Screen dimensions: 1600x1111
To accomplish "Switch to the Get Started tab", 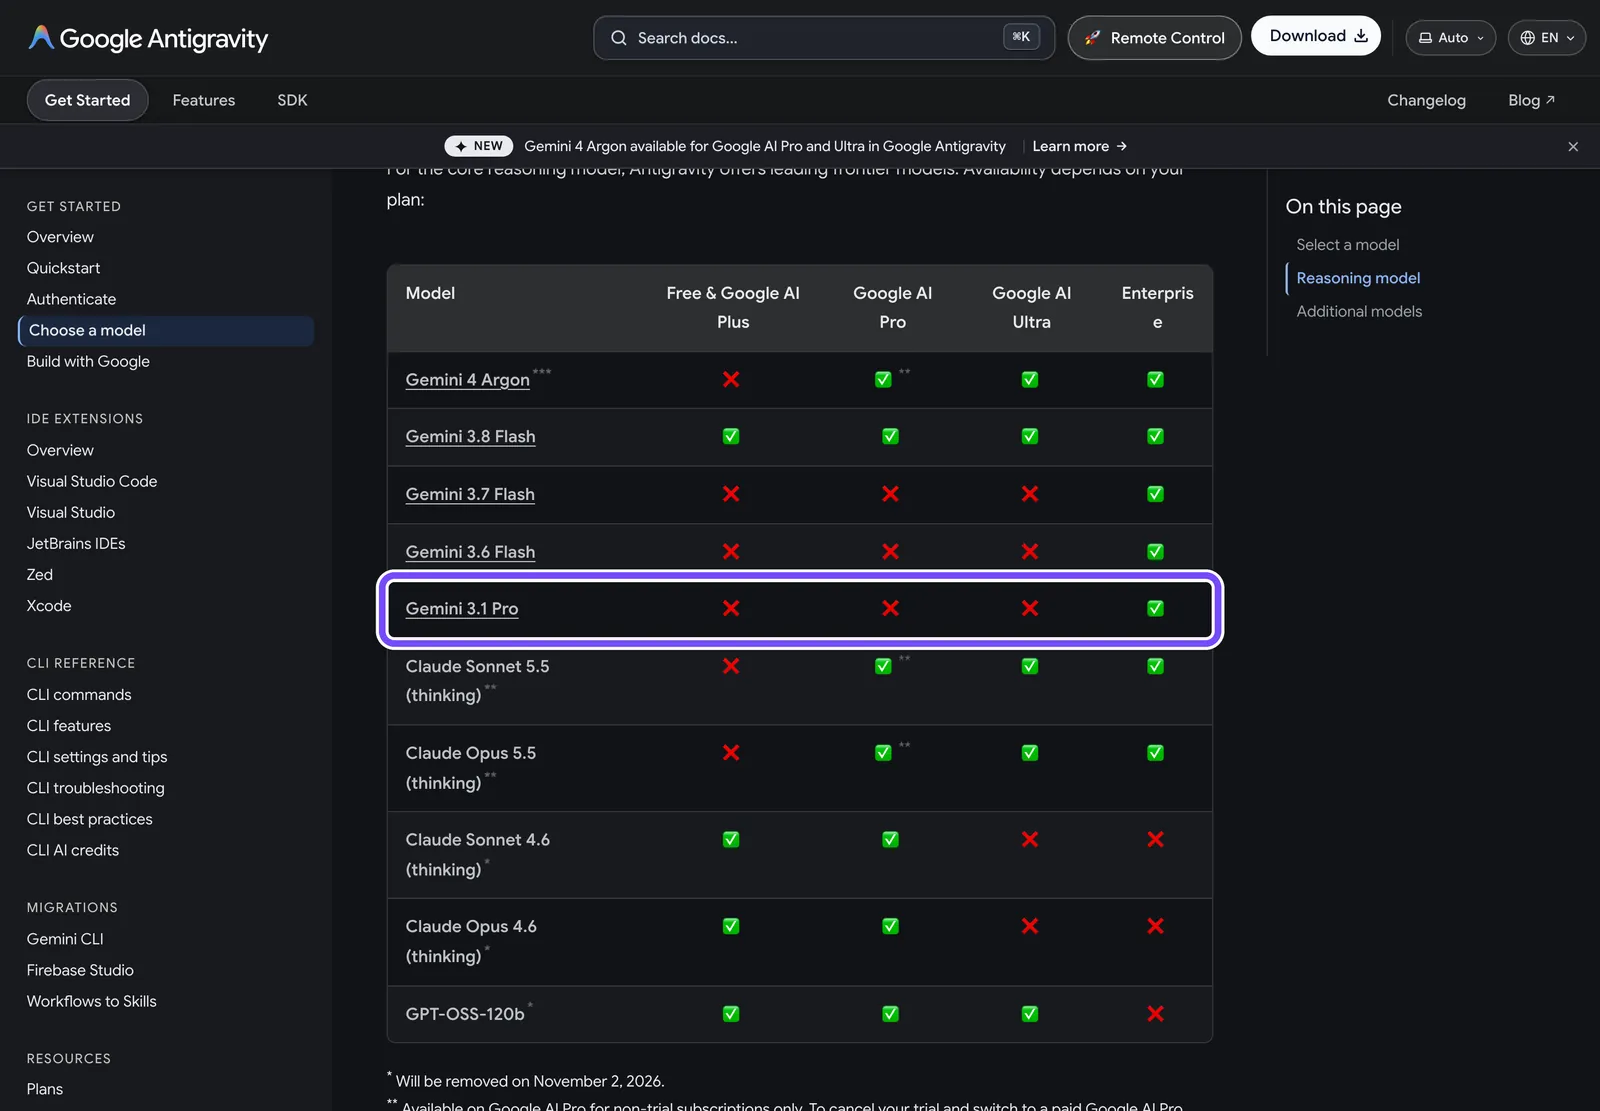I will [87, 100].
